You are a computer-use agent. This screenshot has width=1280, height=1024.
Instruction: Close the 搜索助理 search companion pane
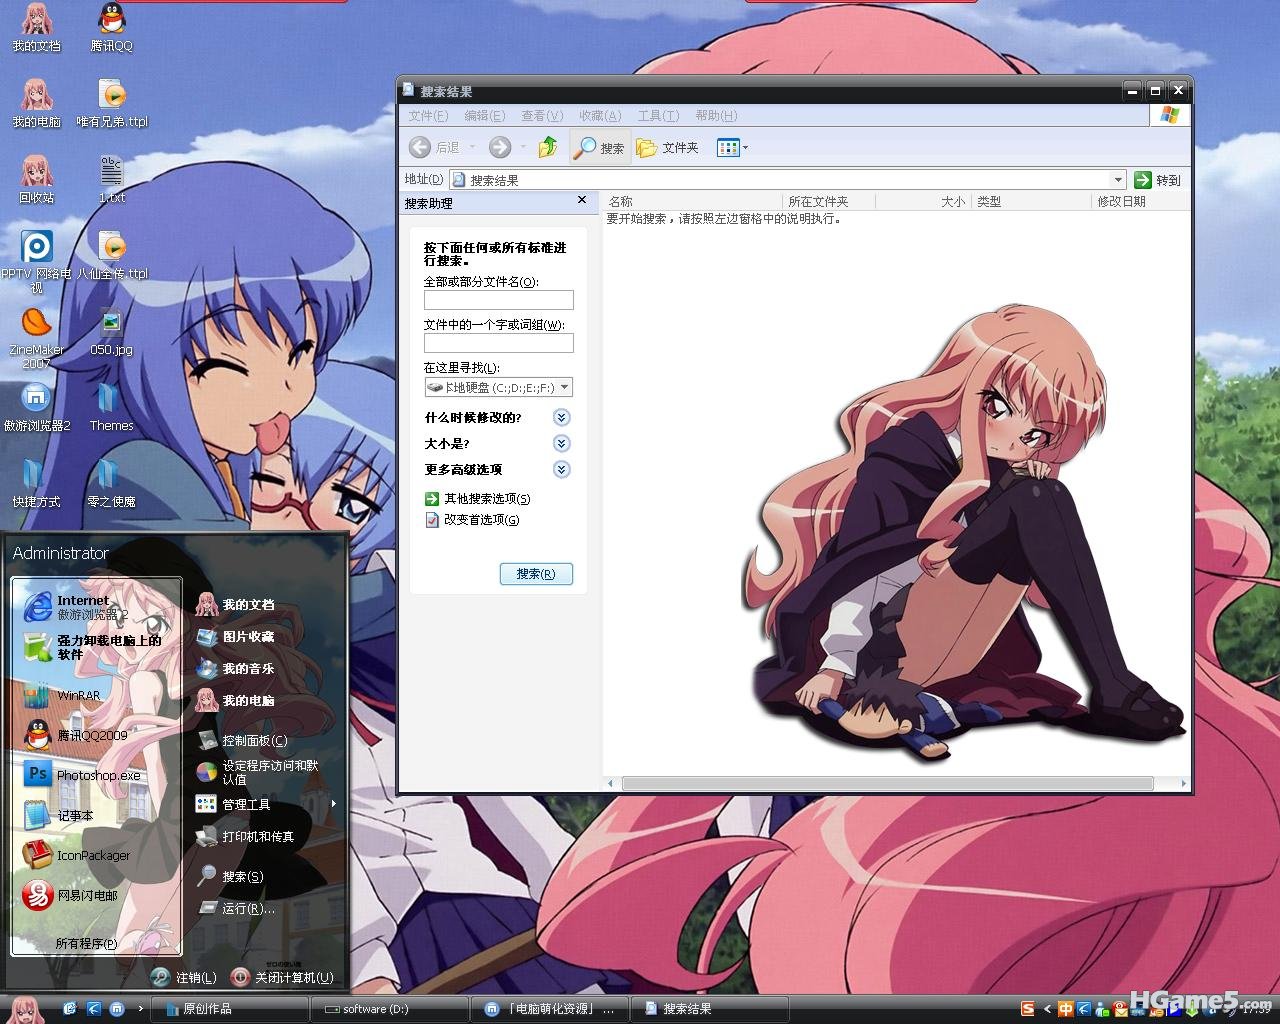tap(582, 201)
